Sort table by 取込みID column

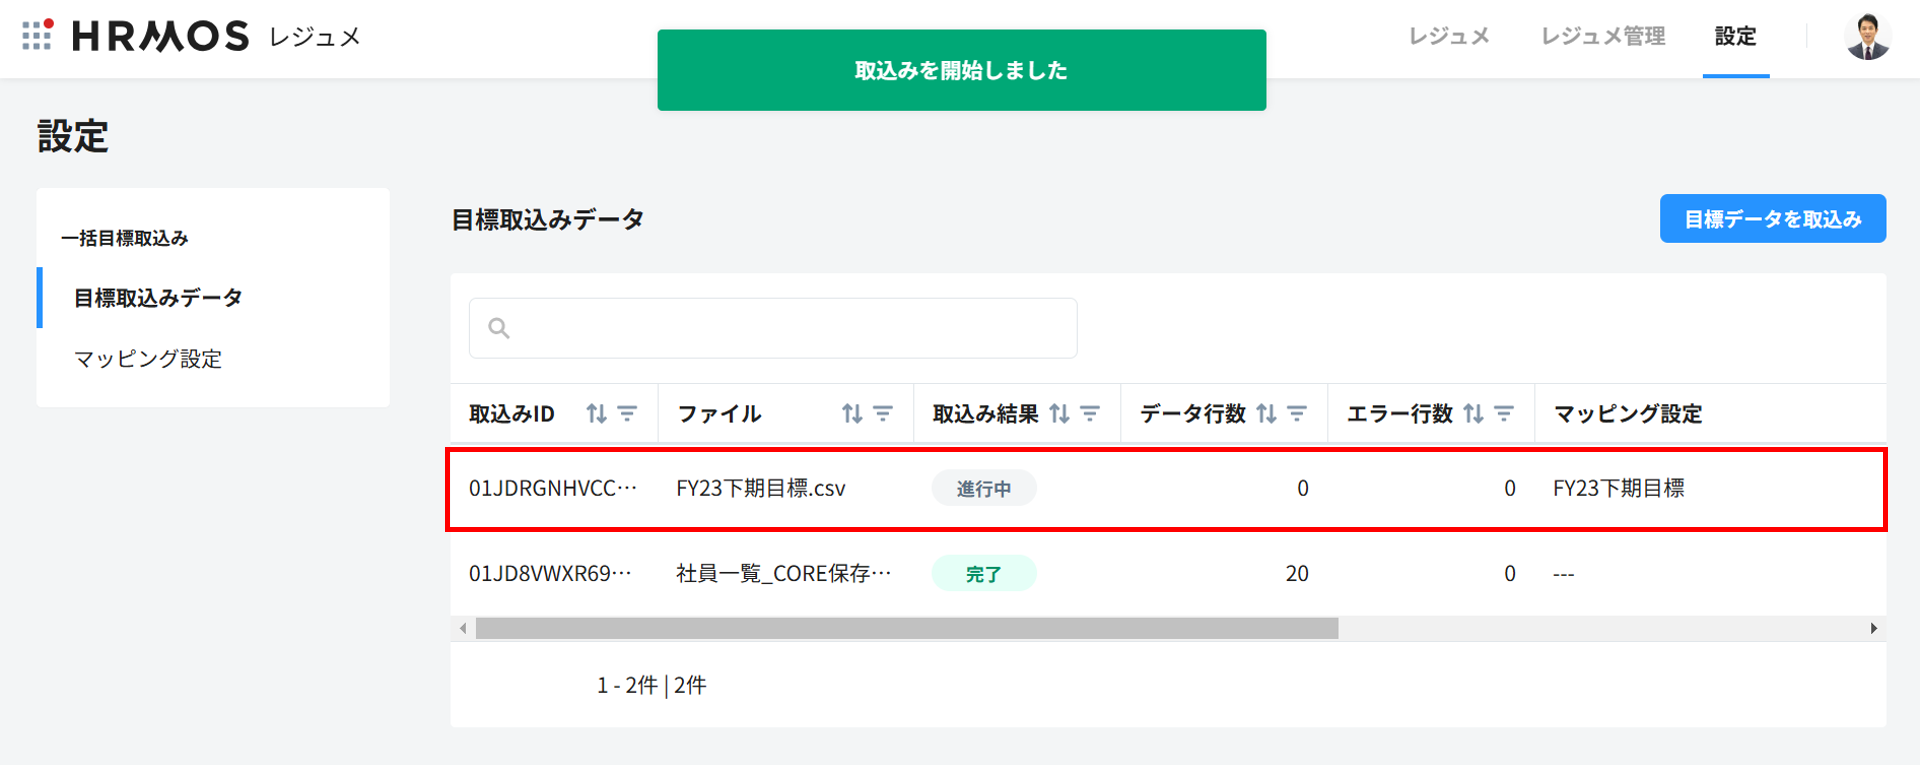point(597,413)
